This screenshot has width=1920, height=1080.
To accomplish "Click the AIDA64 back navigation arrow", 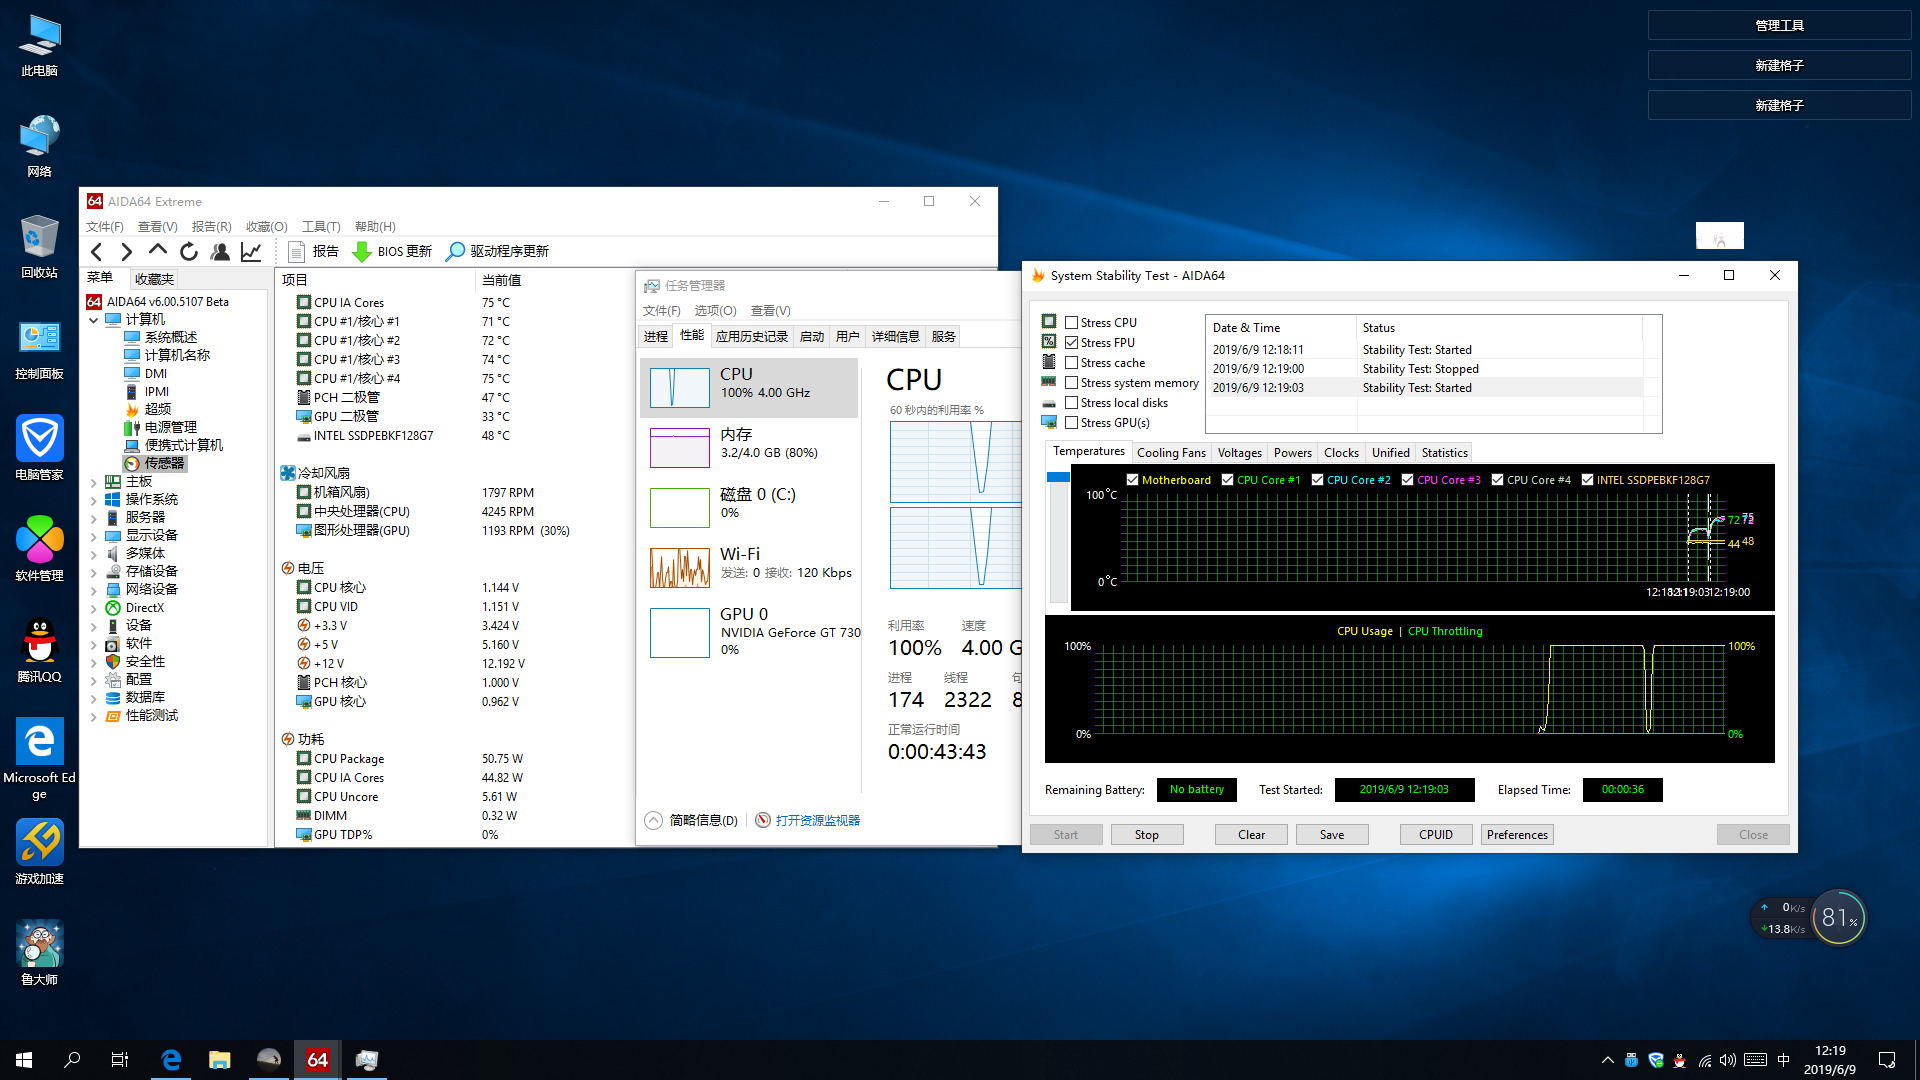I will coord(97,251).
